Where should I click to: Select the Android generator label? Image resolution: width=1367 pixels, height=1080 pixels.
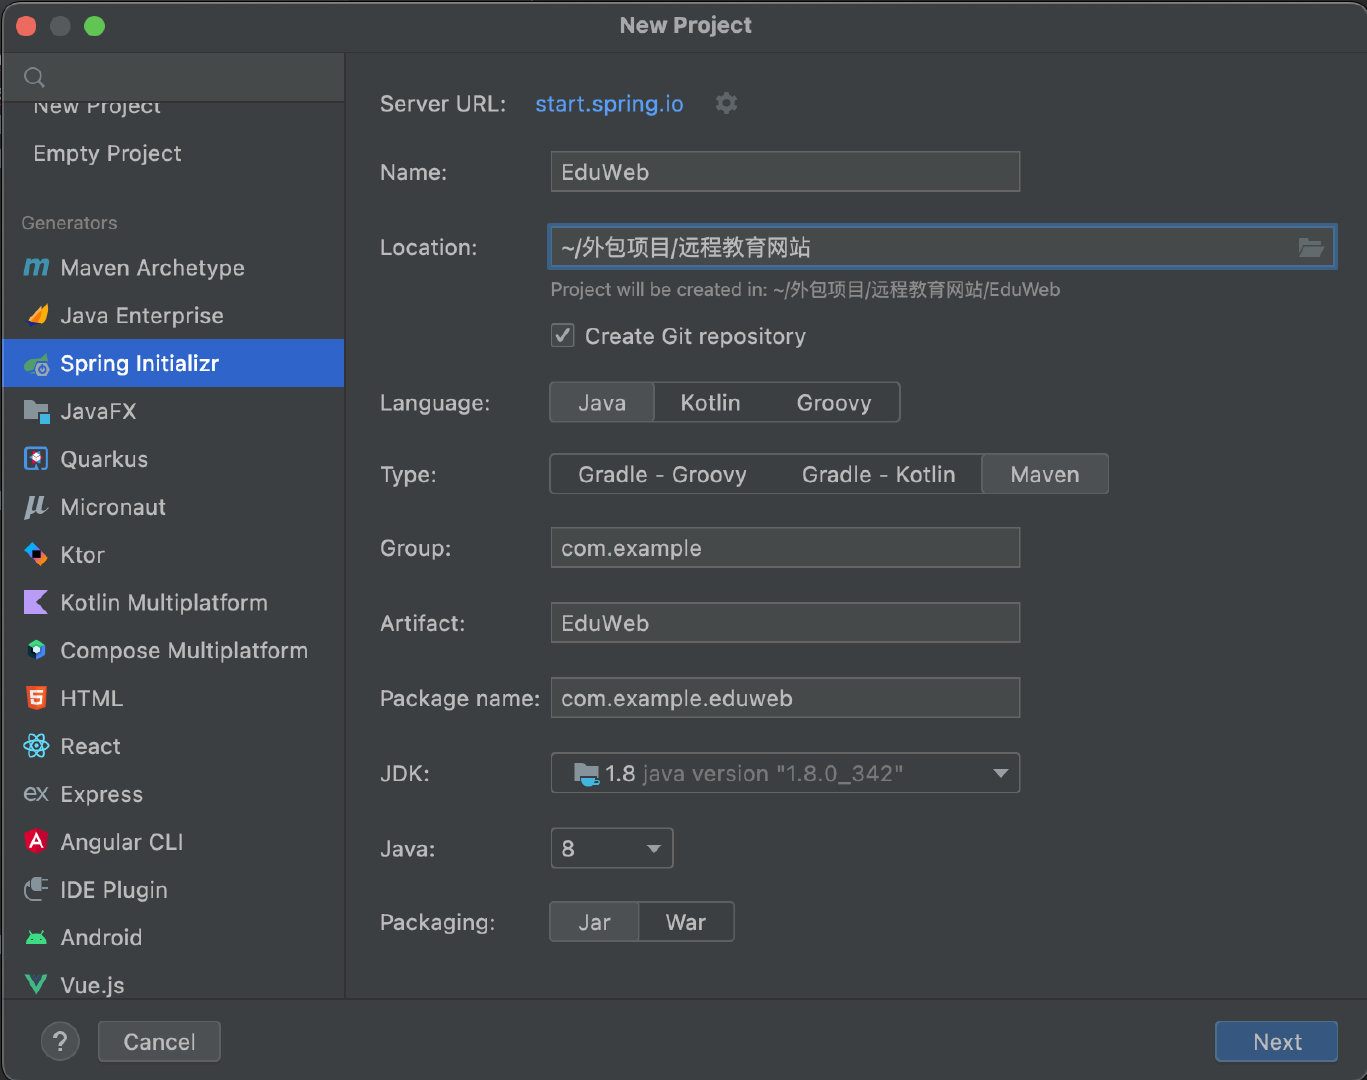pos(101,937)
